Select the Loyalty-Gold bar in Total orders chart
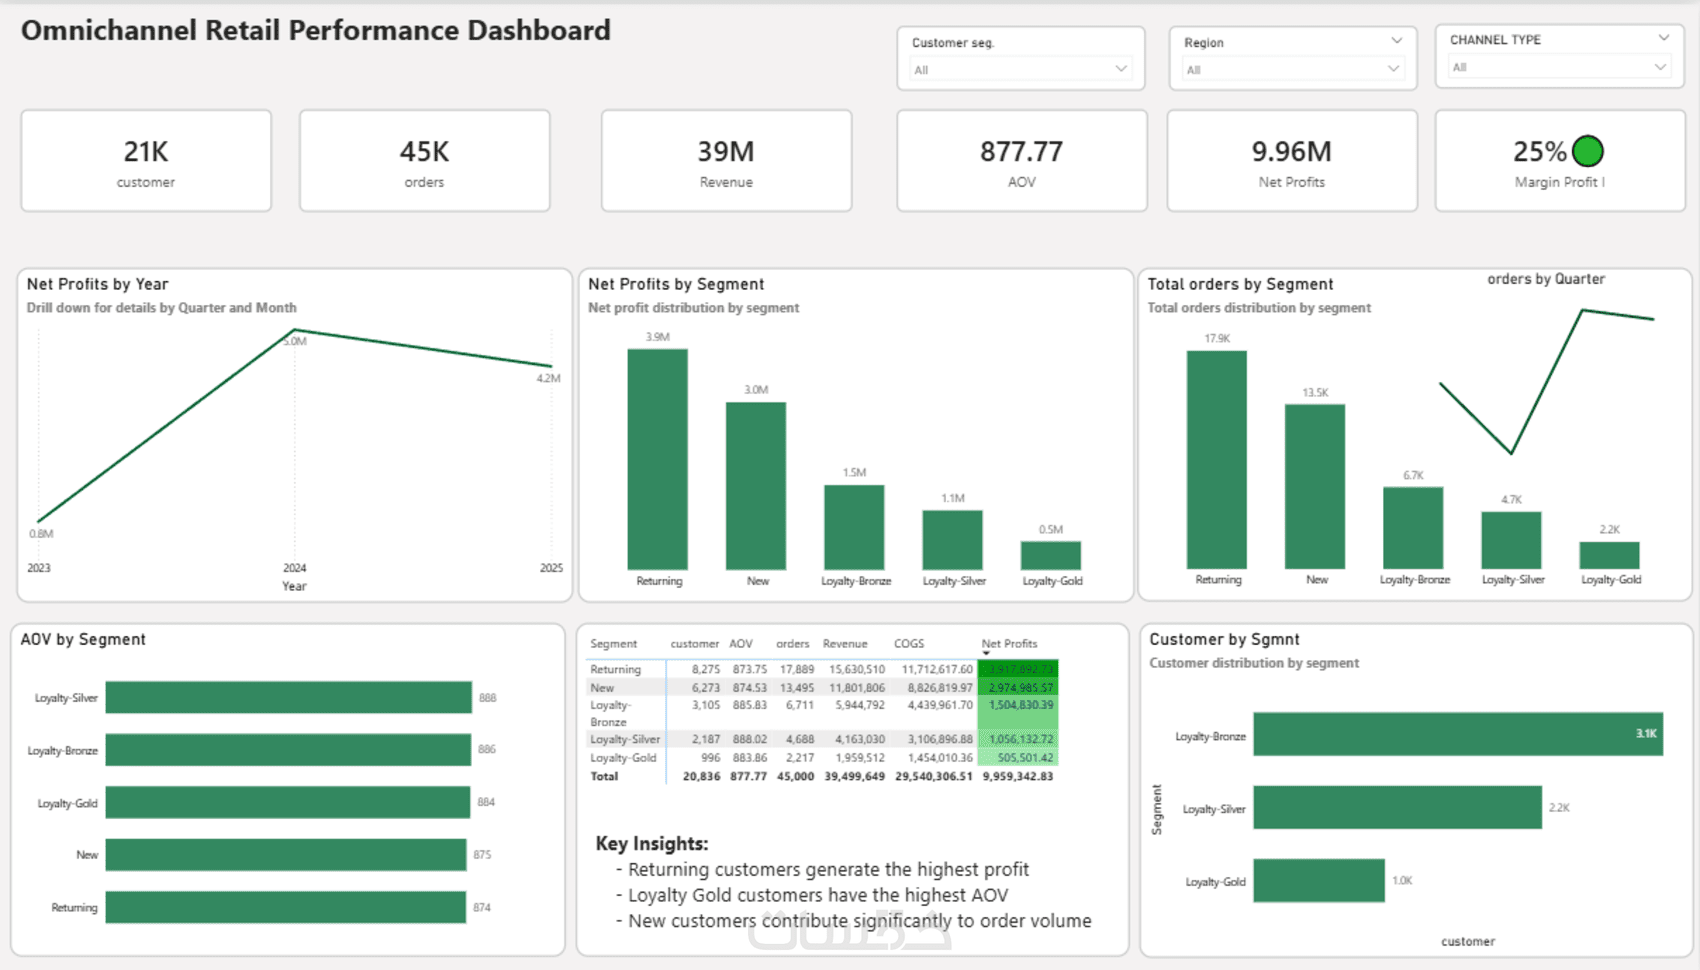 point(1609,555)
